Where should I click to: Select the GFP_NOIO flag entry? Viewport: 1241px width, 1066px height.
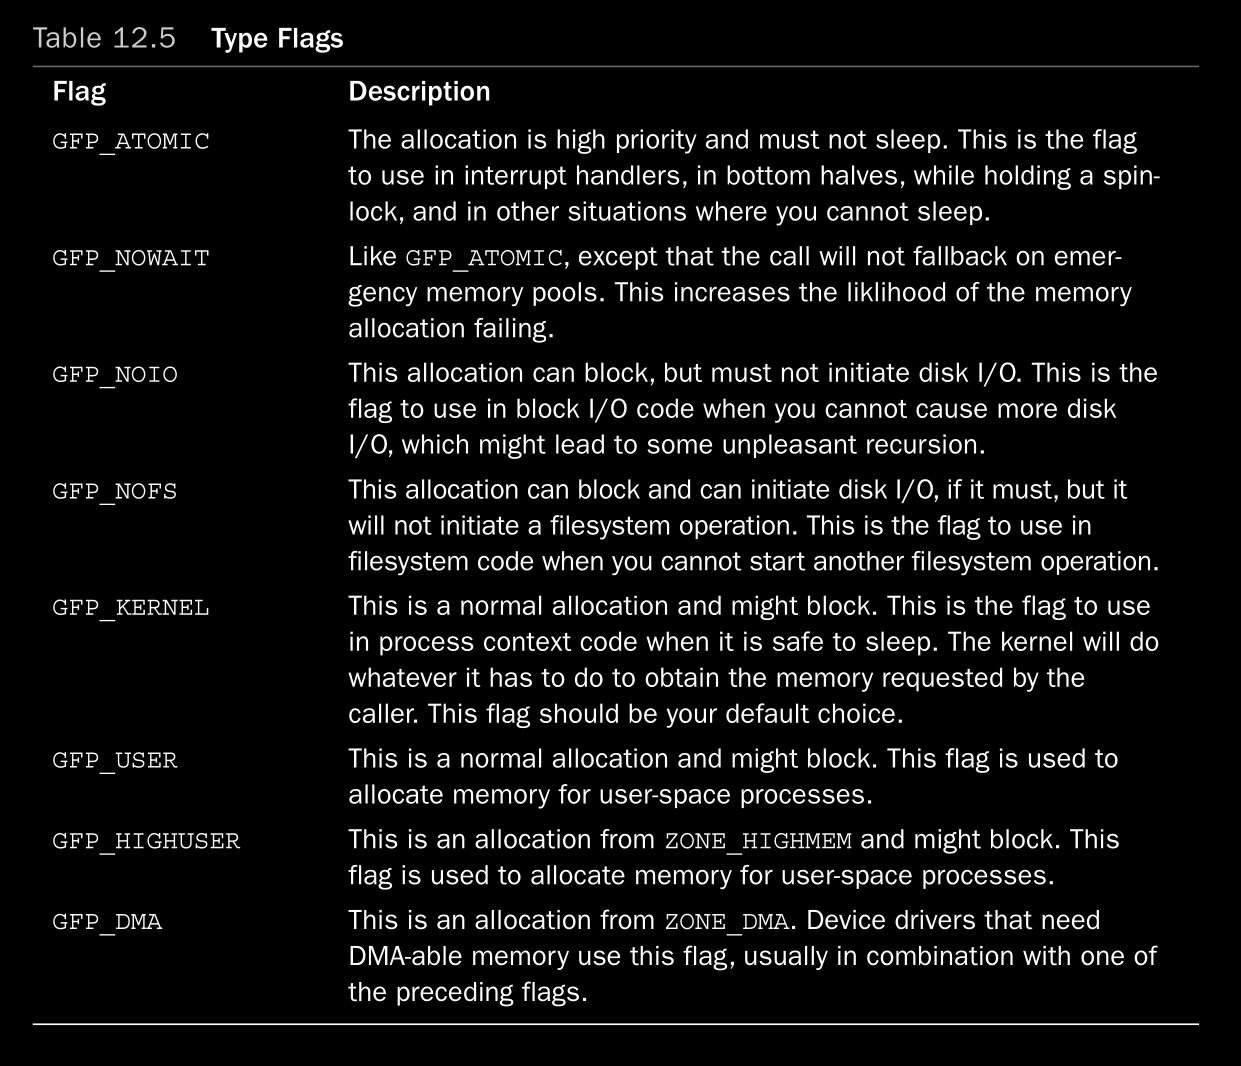pyautogui.click(x=115, y=375)
